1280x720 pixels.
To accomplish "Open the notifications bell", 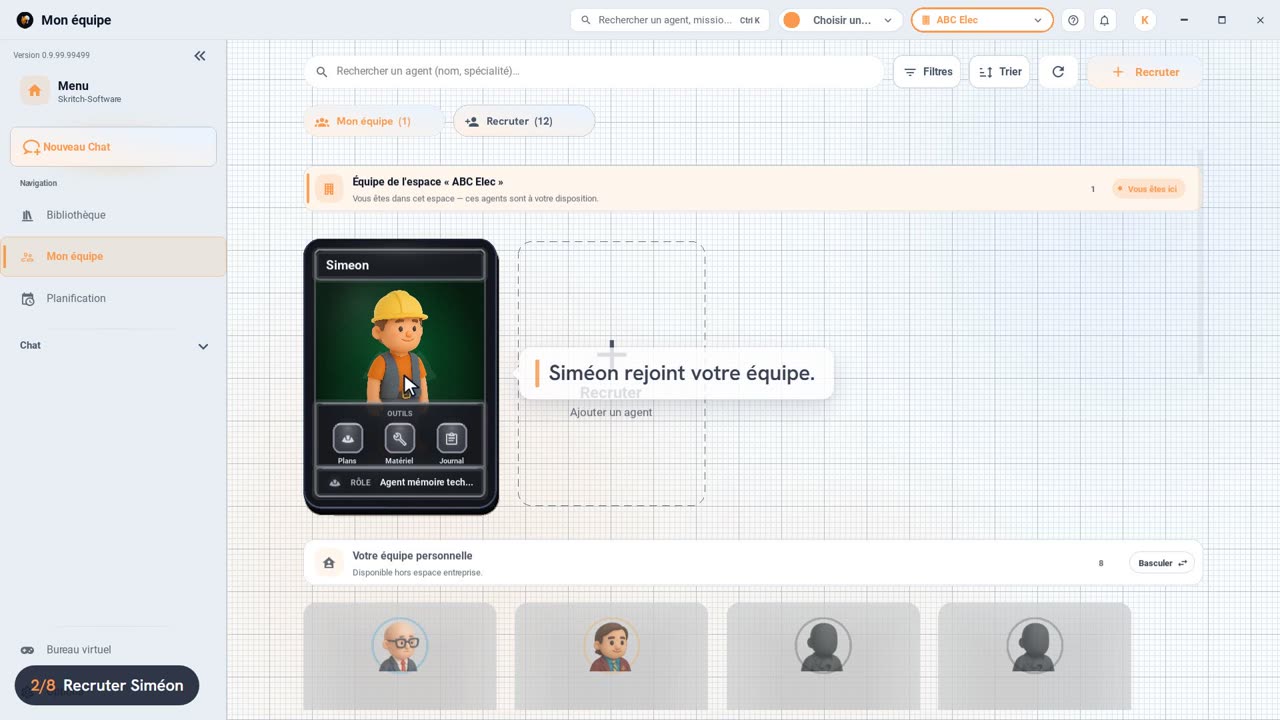I will coord(1104,20).
